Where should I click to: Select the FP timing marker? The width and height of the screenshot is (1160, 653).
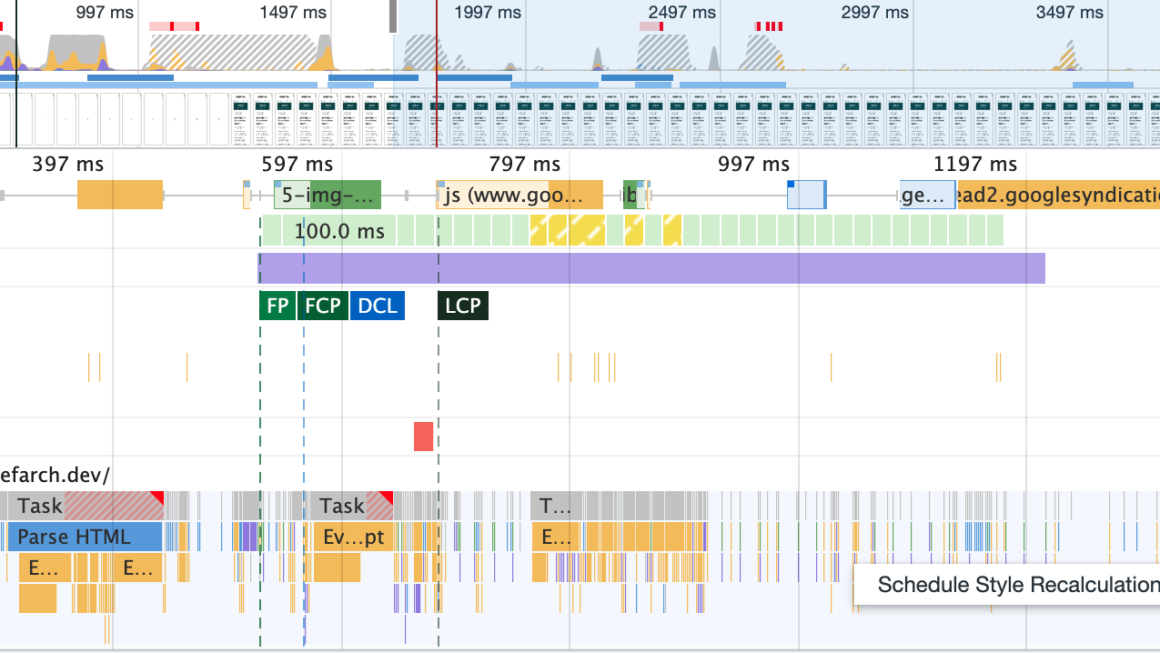tap(277, 305)
